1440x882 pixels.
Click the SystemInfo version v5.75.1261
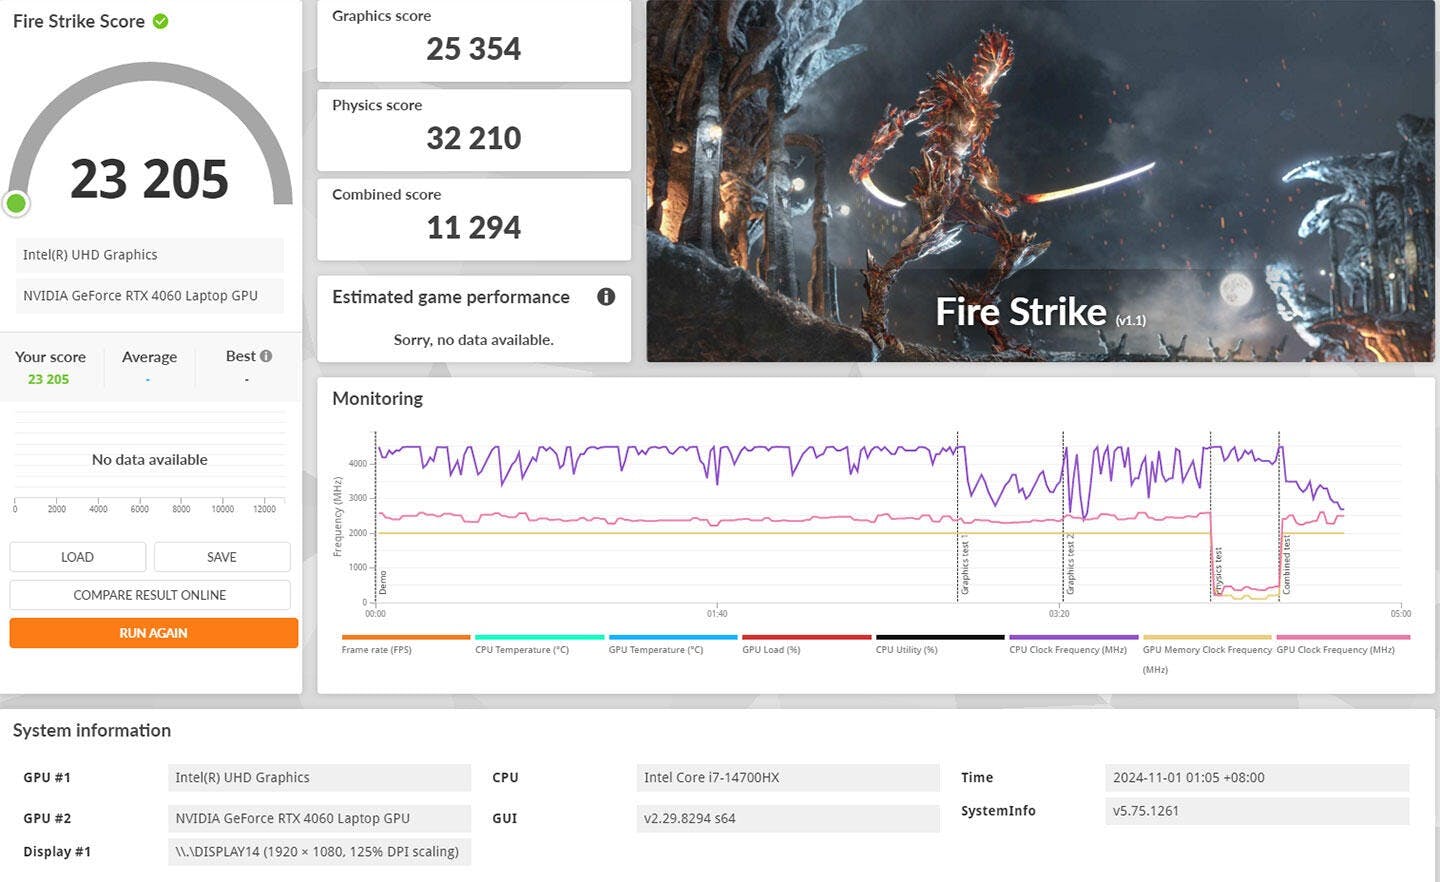point(1257,811)
